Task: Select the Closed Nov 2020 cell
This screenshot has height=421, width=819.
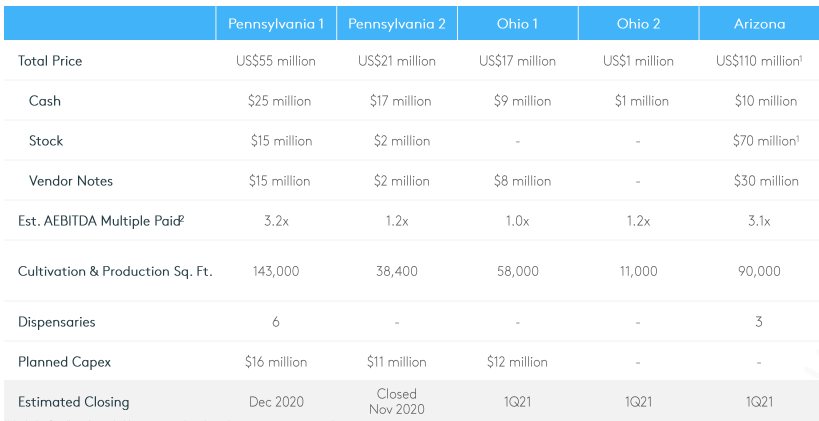Action: point(396,401)
